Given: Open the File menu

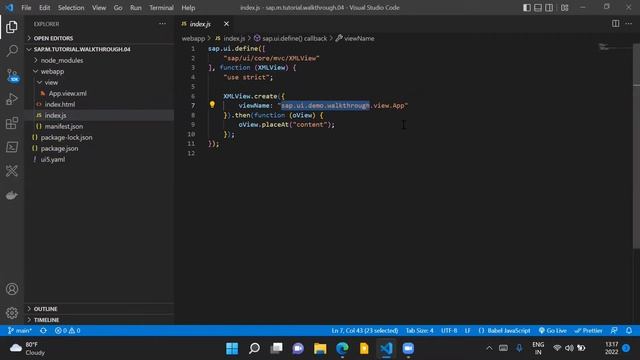Looking at the screenshot, I should (x=26, y=7).
